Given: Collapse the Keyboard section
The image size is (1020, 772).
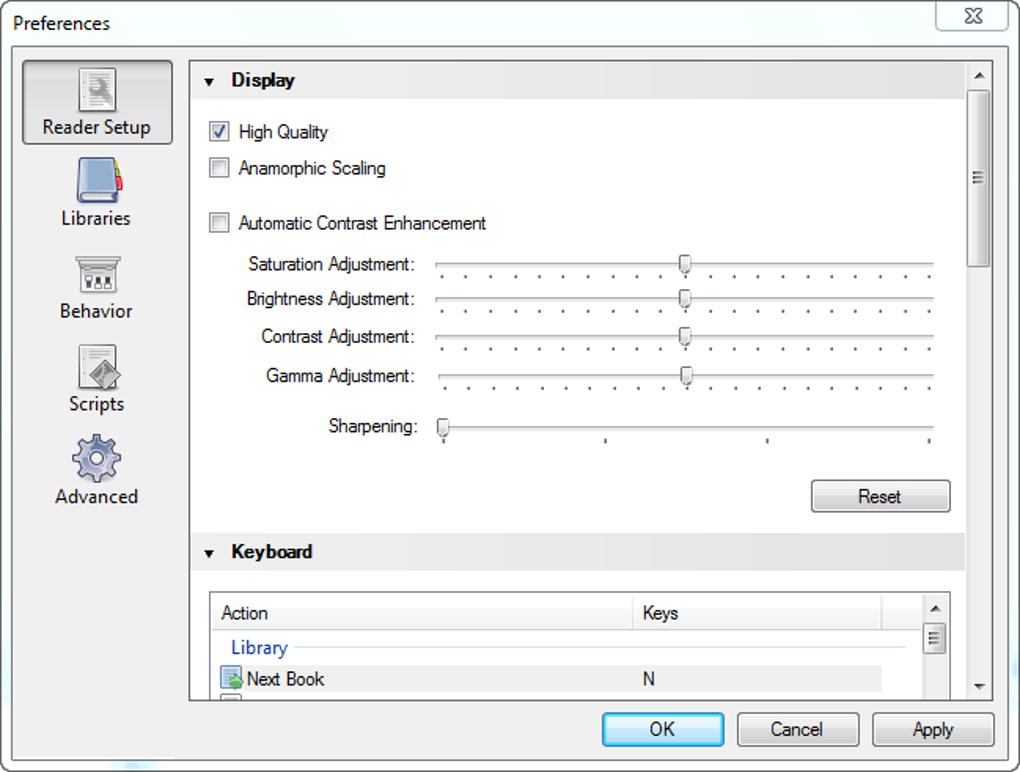Looking at the screenshot, I should tap(209, 553).
